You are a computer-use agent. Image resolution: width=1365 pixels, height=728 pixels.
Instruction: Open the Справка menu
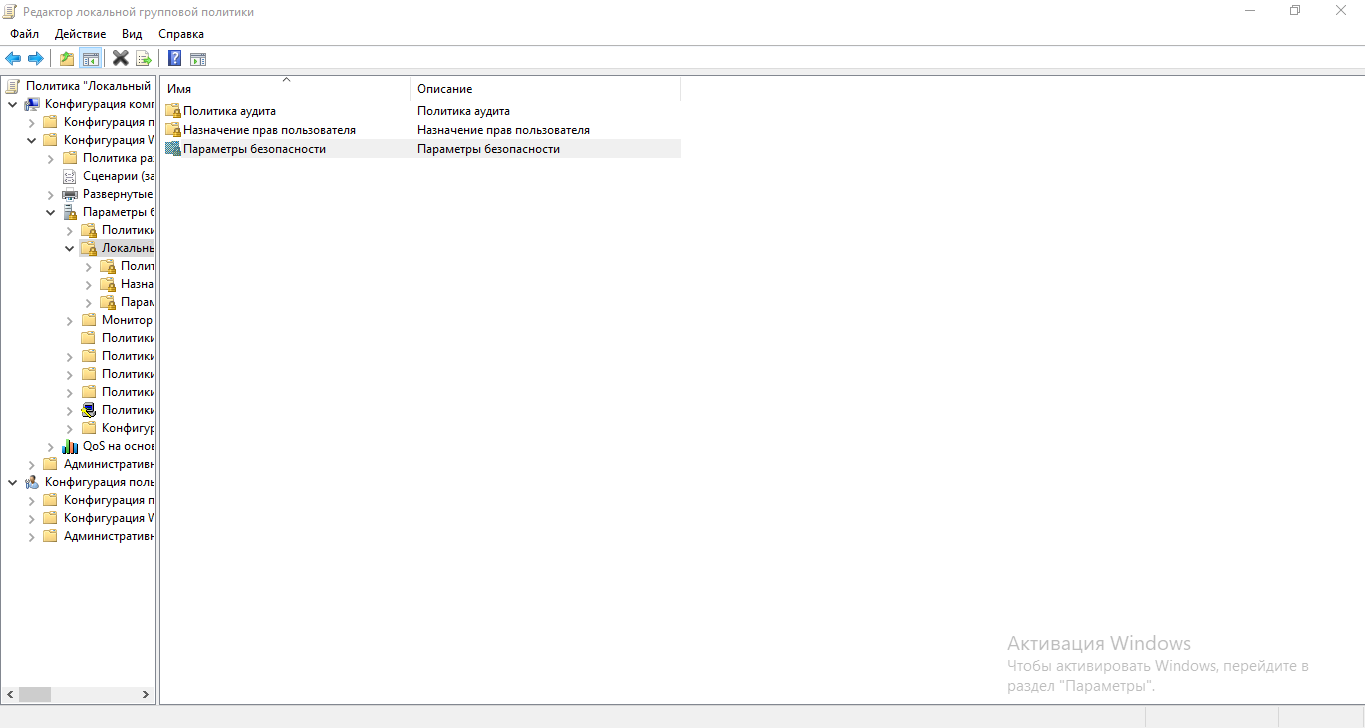pyautogui.click(x=181, y=34)
